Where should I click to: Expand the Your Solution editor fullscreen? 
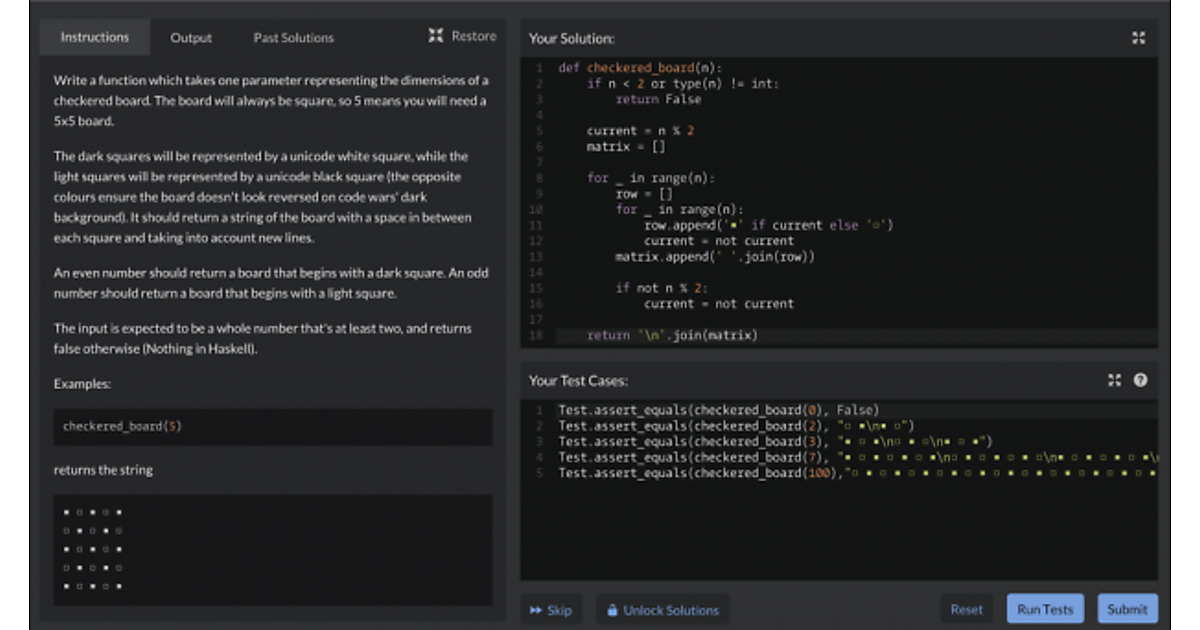(1138, 38)
